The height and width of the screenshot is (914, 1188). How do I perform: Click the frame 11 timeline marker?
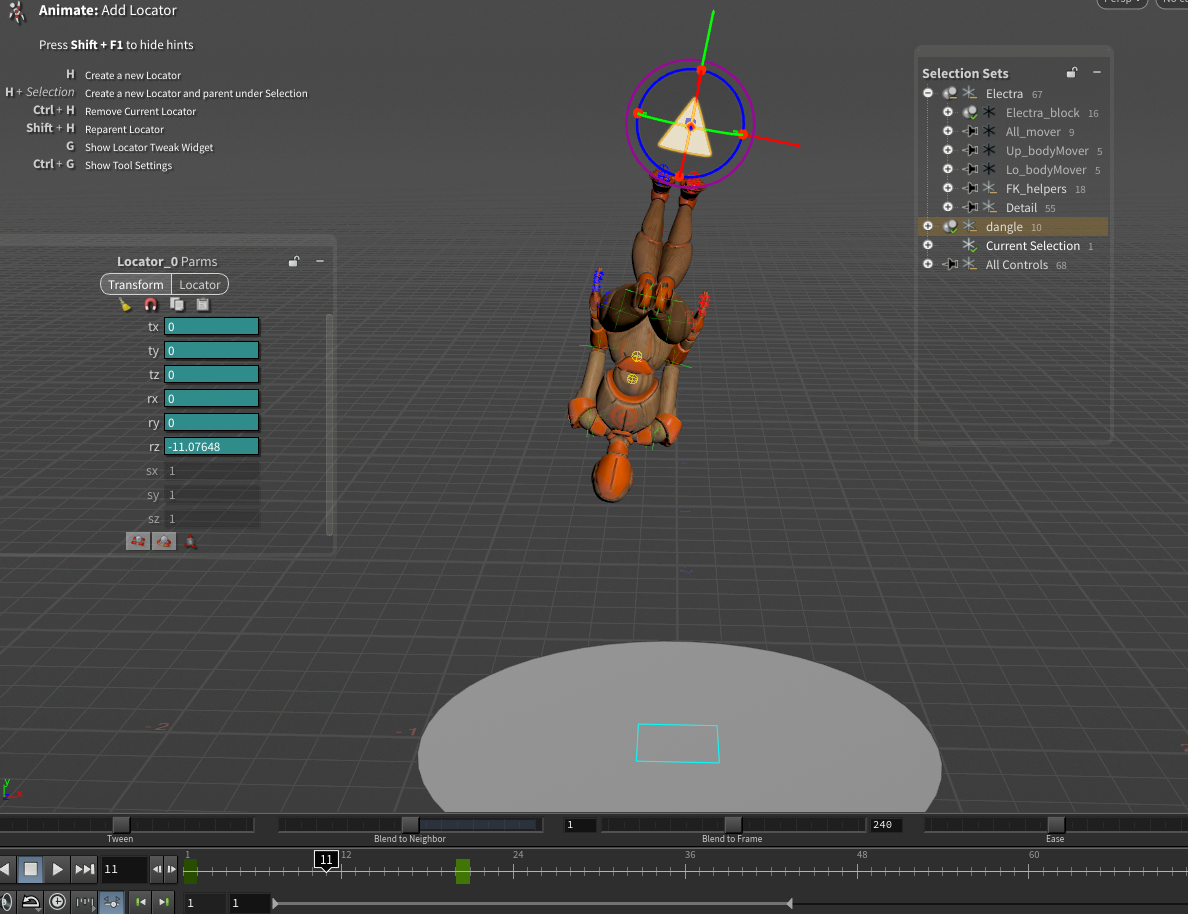[x=327, y=859]
